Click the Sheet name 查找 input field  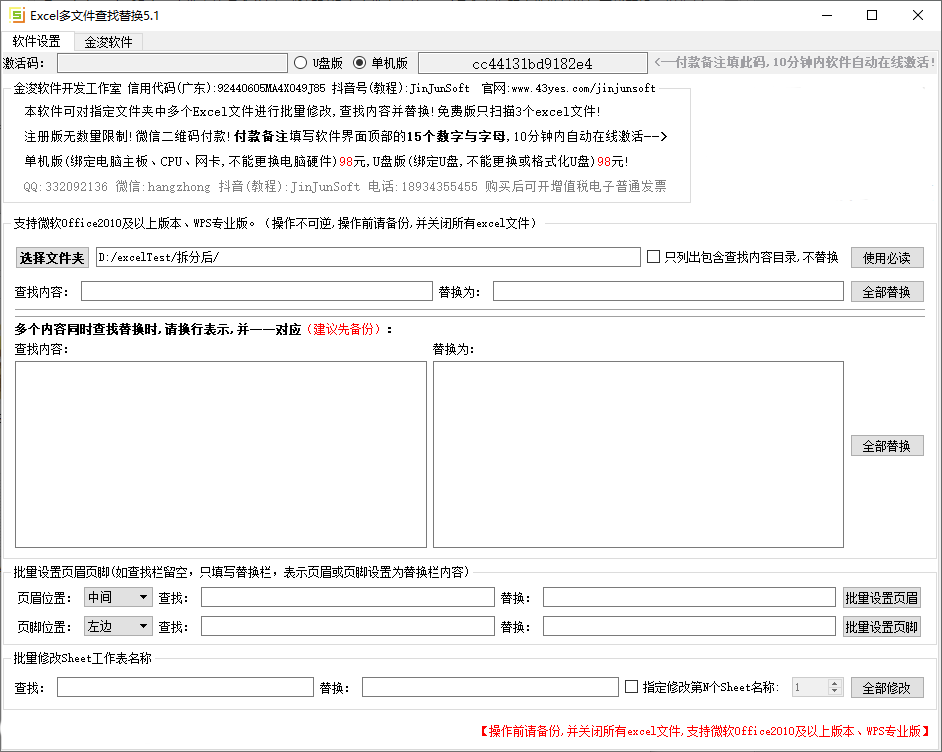pyautogui.click(x=185, y=687)
